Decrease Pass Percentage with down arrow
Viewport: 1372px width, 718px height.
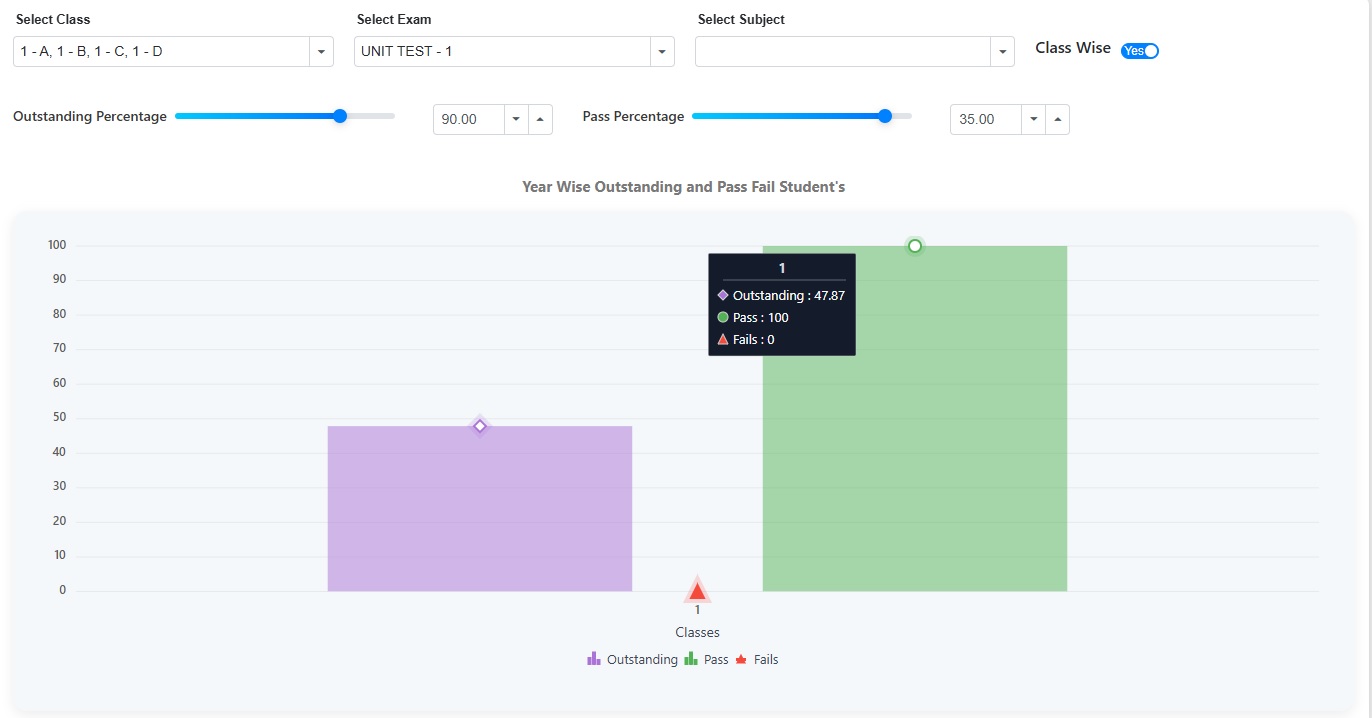pyautogui.click(x=1034, y=119)
